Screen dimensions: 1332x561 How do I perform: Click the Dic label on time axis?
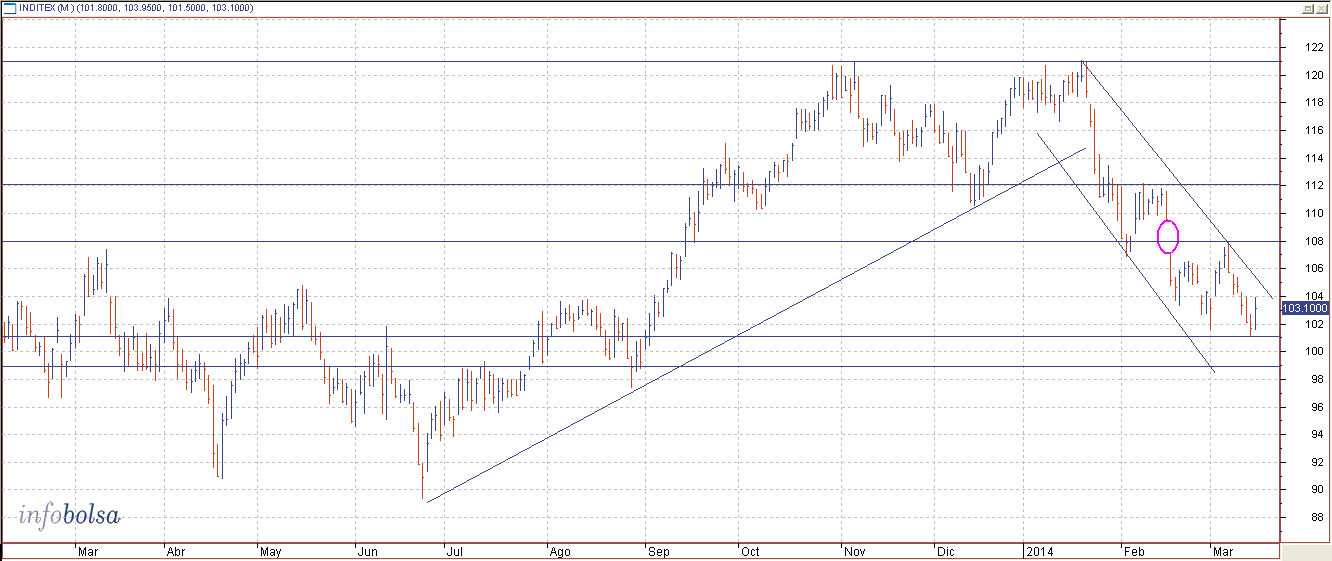pos(945,551)
